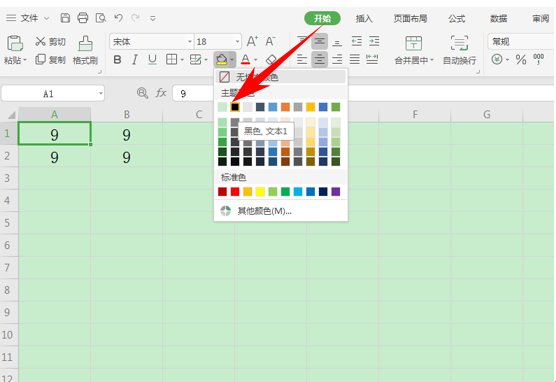556x382 pixels.
Task: Switch to the 插入 tab
Action: 364,18
